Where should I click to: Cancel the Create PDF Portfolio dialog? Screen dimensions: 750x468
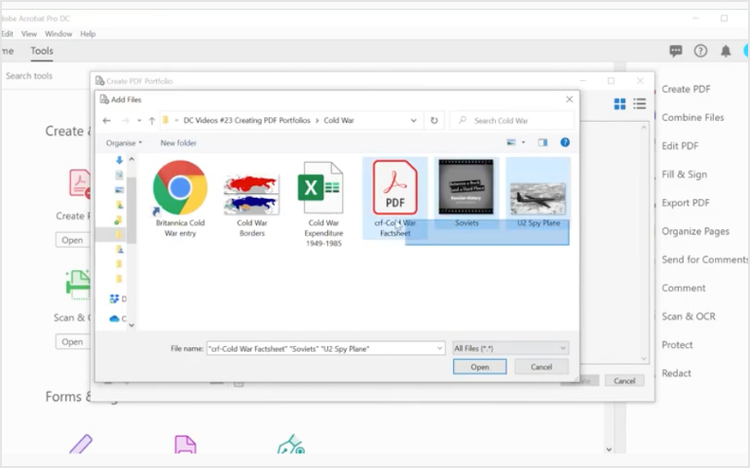[624, 380]
